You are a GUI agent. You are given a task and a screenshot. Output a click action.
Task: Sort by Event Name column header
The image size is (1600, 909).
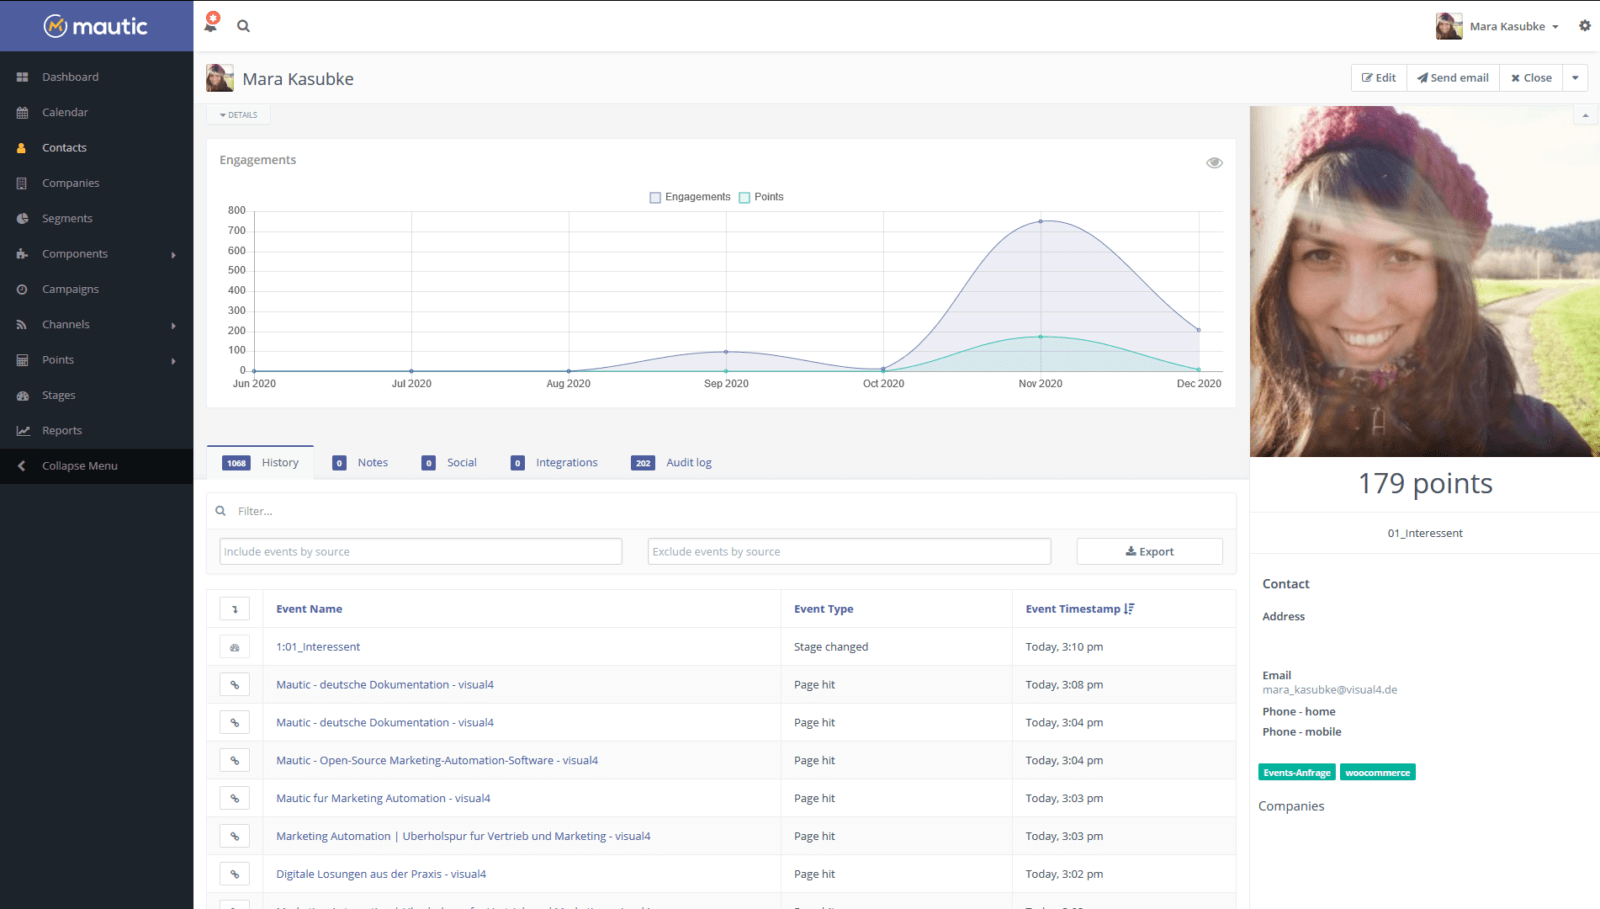309,609
